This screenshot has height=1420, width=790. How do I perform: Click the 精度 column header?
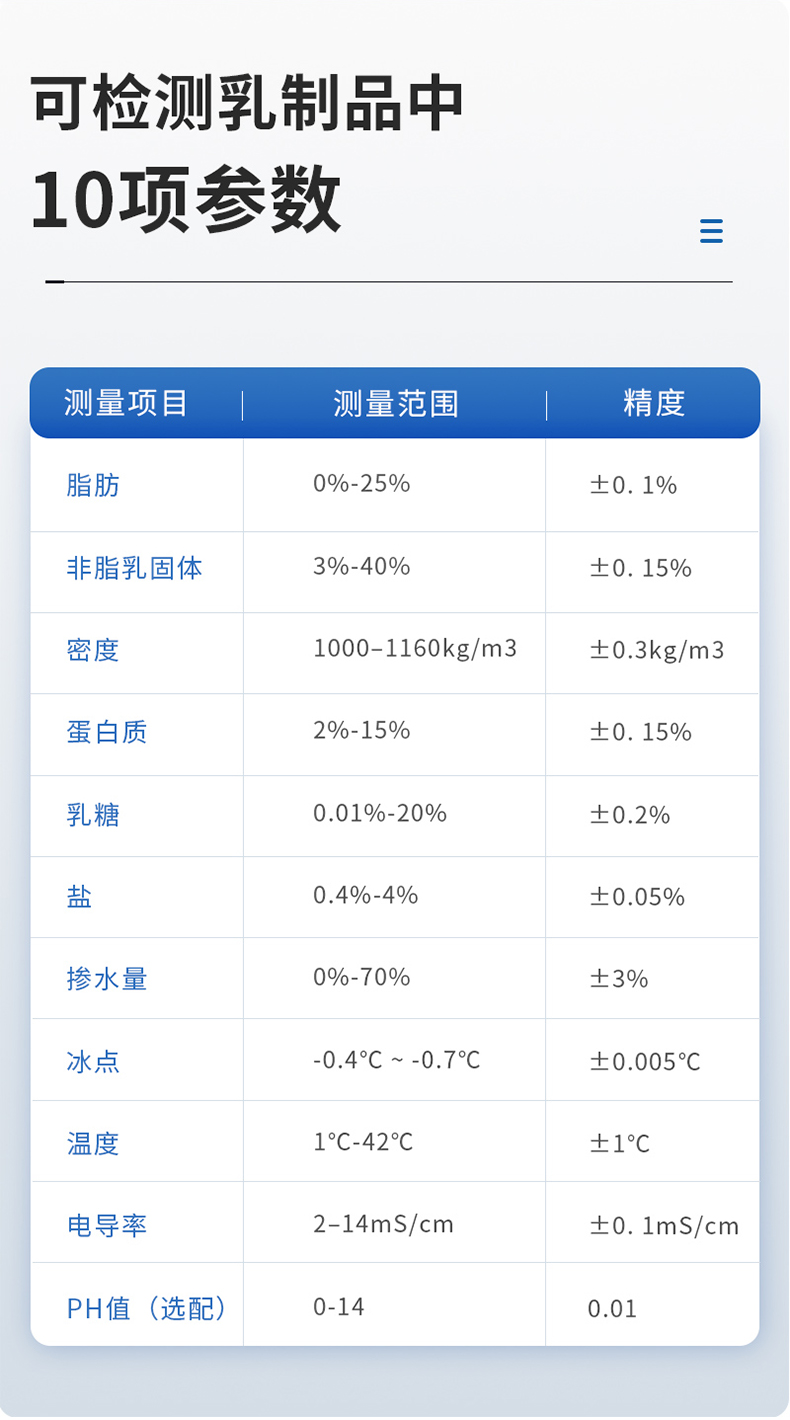point(654,403)
